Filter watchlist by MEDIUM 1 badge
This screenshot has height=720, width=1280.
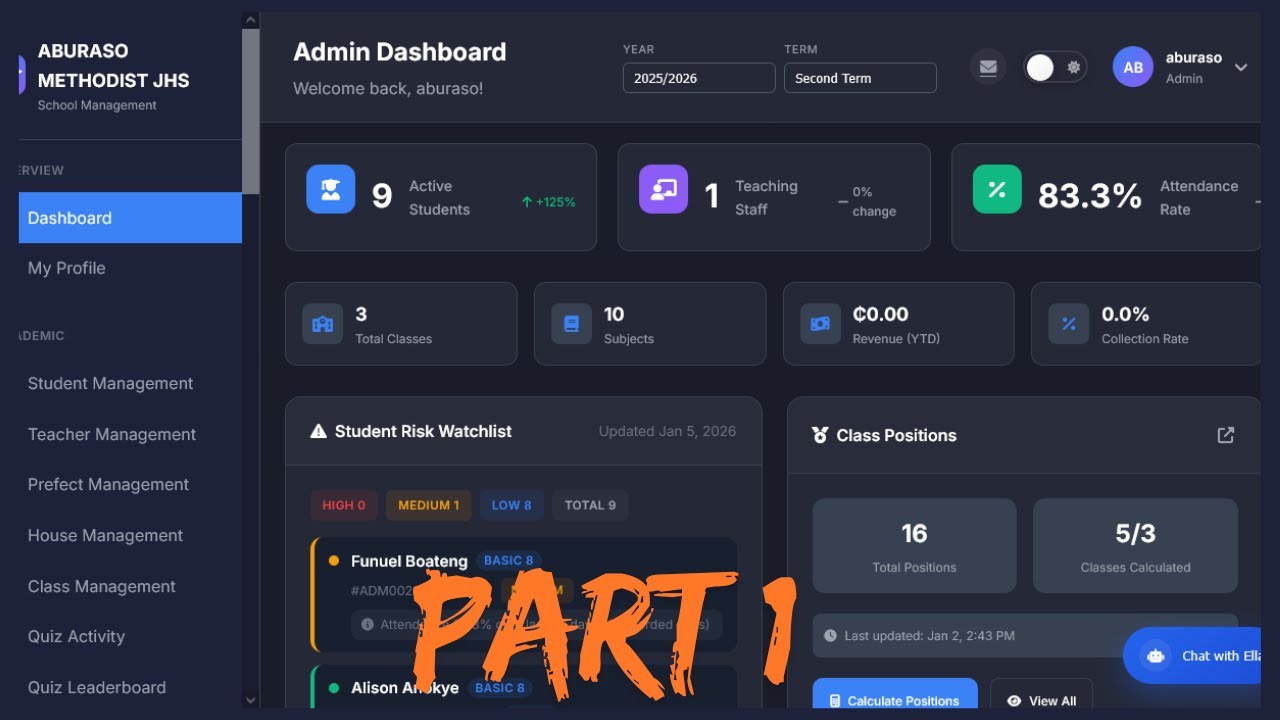coord(429,505)
